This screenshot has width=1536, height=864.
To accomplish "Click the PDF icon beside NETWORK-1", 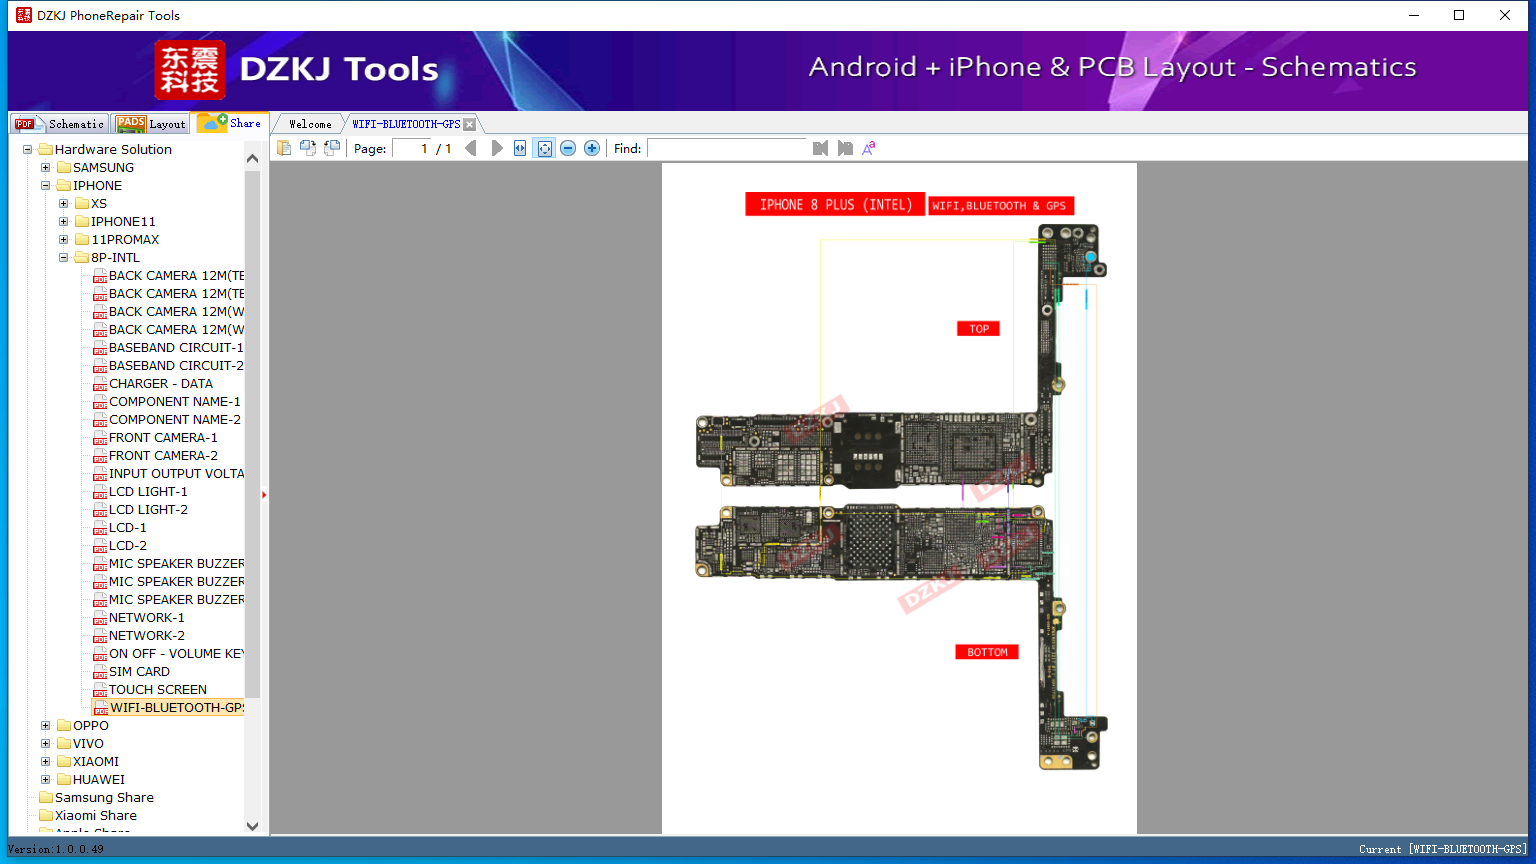I will [x=100, y=618].
